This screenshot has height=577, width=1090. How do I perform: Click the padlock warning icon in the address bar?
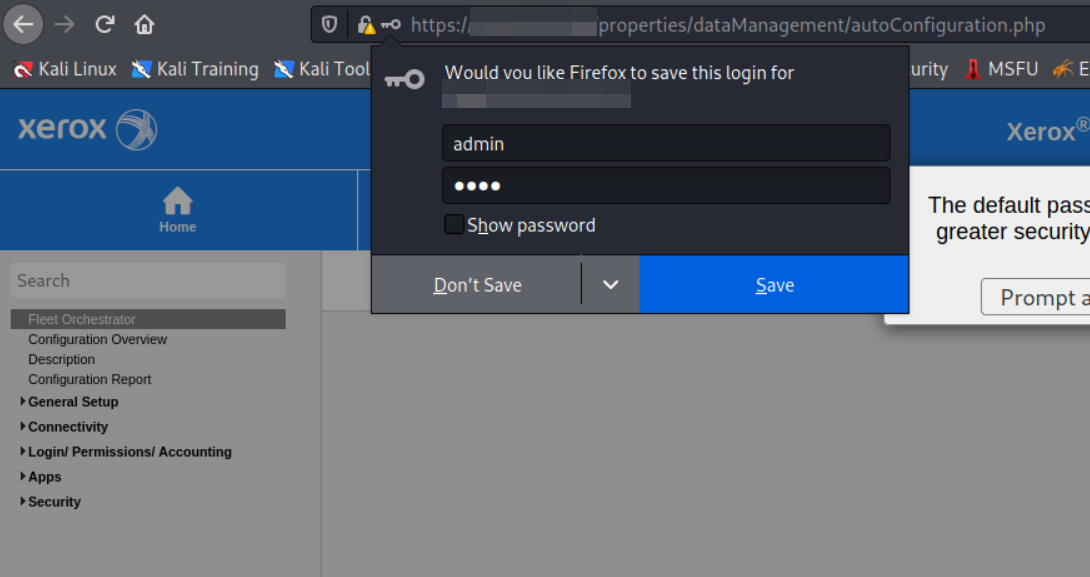point(366,26)
